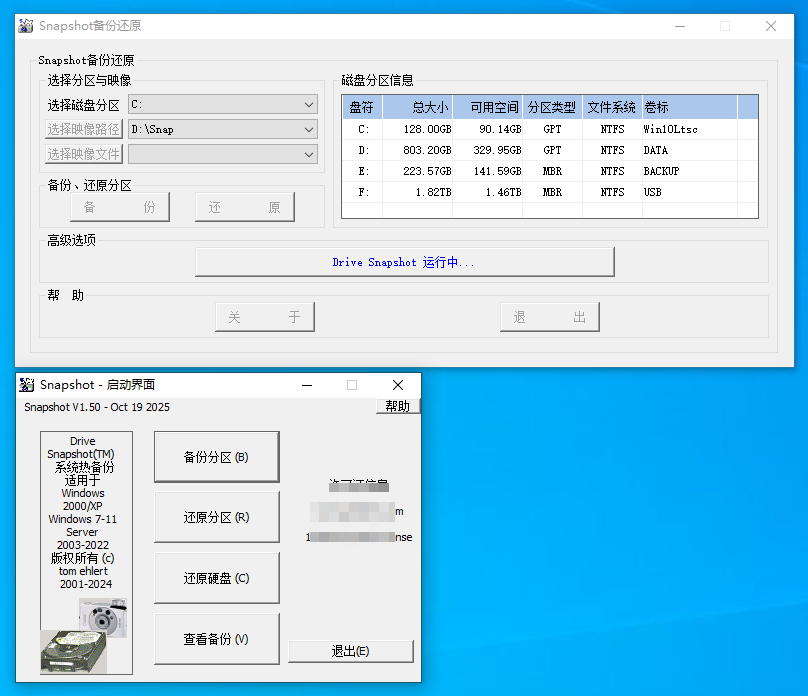Click the 803.20GB total size cell
The width and height of the screenshot is (808, 696).
point(427,150)
